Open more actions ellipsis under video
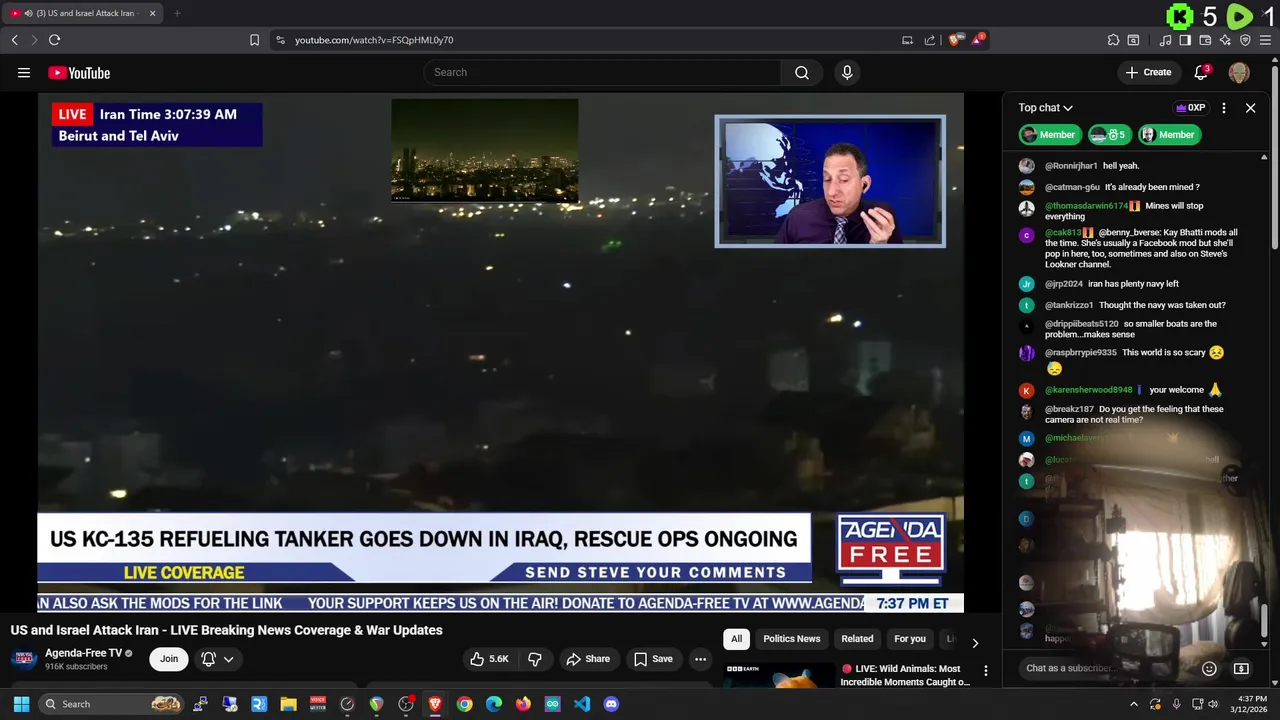Viewport: 1280px width, 720px height. (x=700, y=659)
